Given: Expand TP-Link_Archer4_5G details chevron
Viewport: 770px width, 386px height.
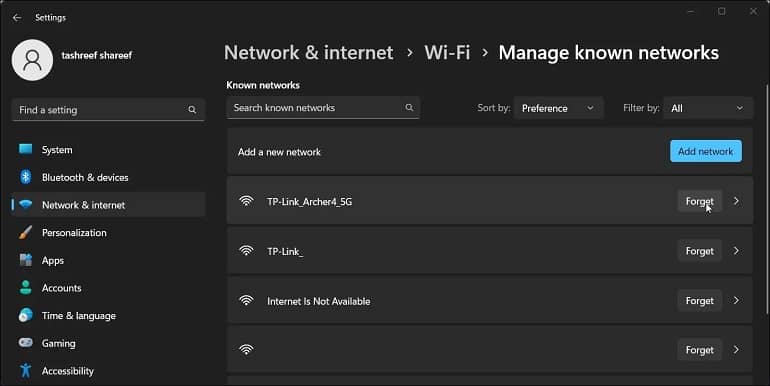Looking at the screenshot, I should pos(736,201).
